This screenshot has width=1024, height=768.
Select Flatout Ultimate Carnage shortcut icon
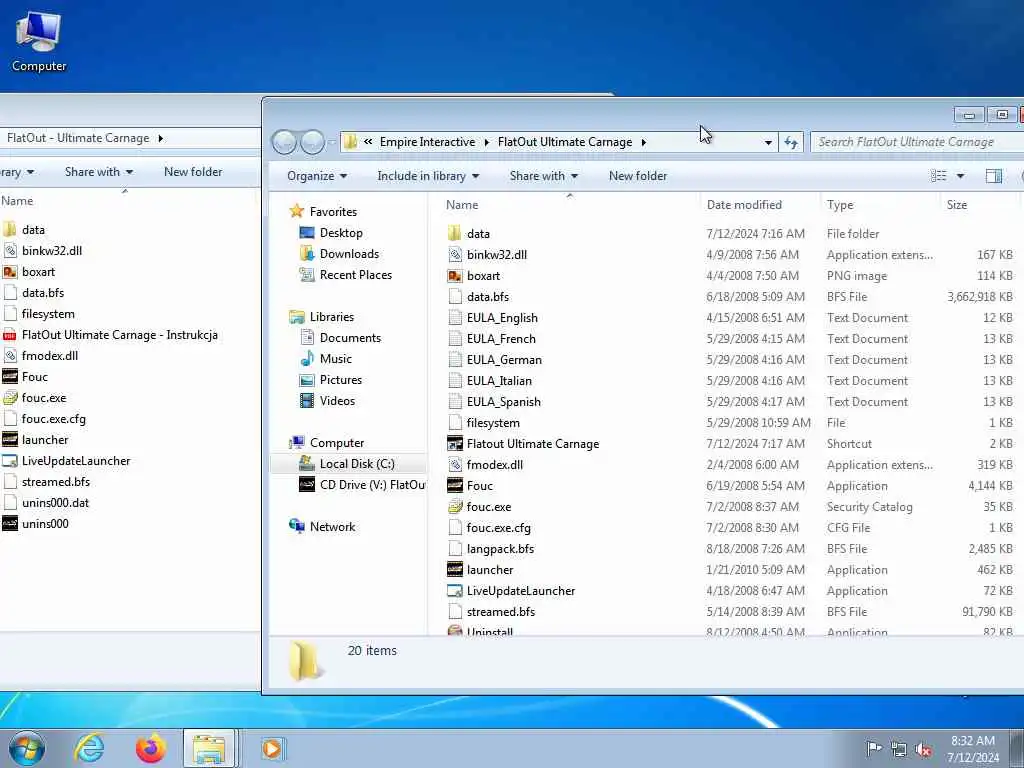pos(455,443)
